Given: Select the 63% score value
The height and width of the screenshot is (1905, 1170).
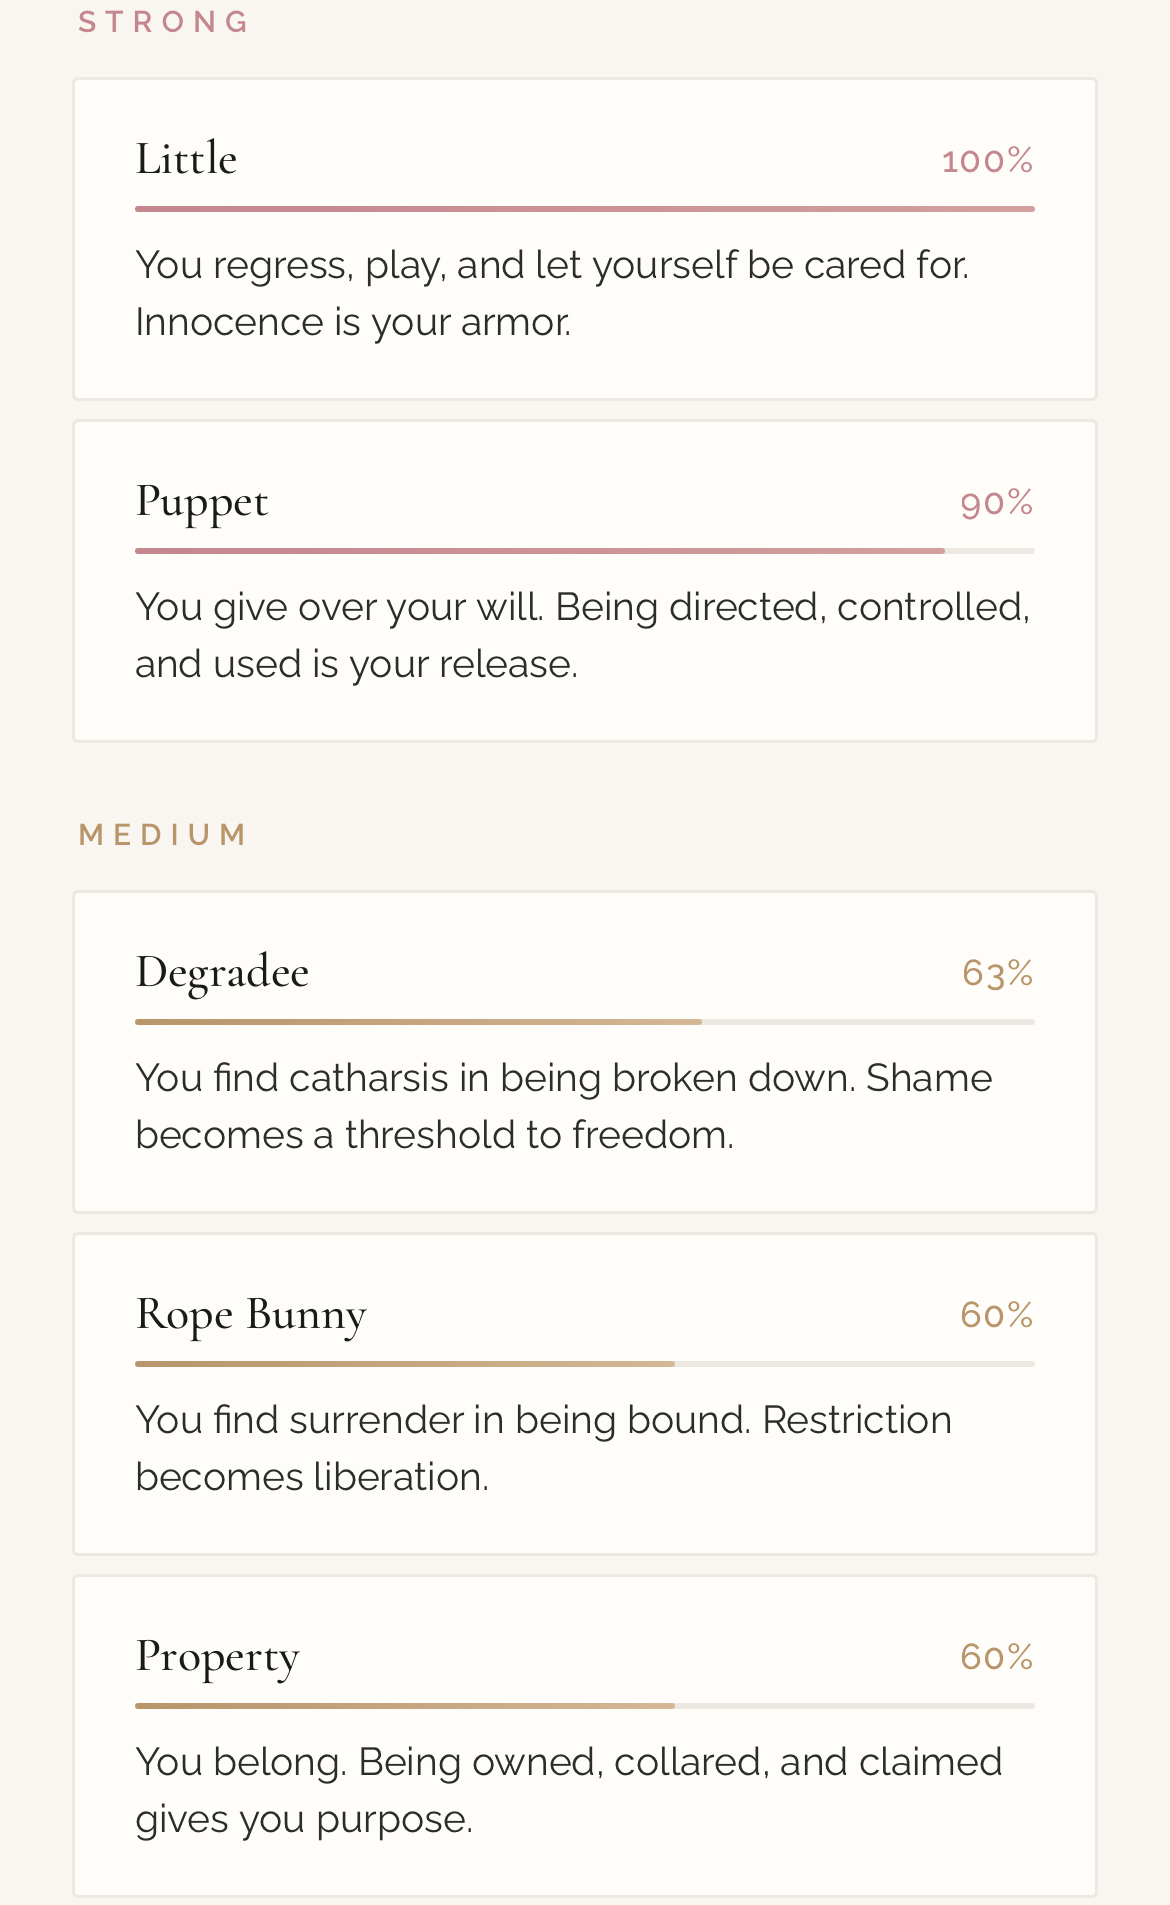Looking at the screenshot, I should tap(997, 974).
